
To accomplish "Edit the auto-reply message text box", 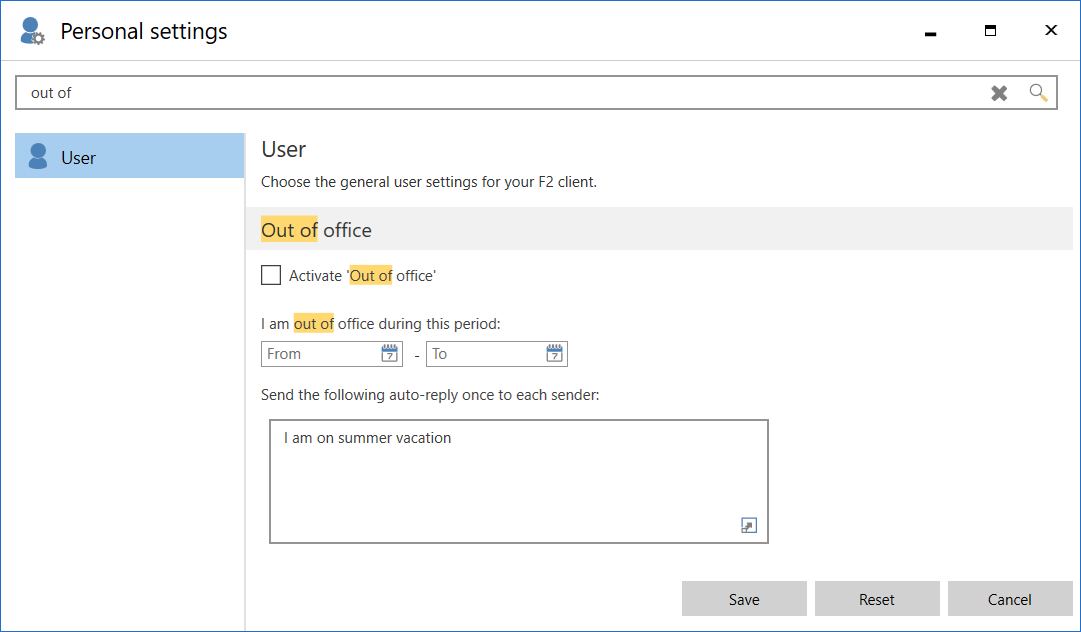I will pyautogui.click(x=518, y=481).
